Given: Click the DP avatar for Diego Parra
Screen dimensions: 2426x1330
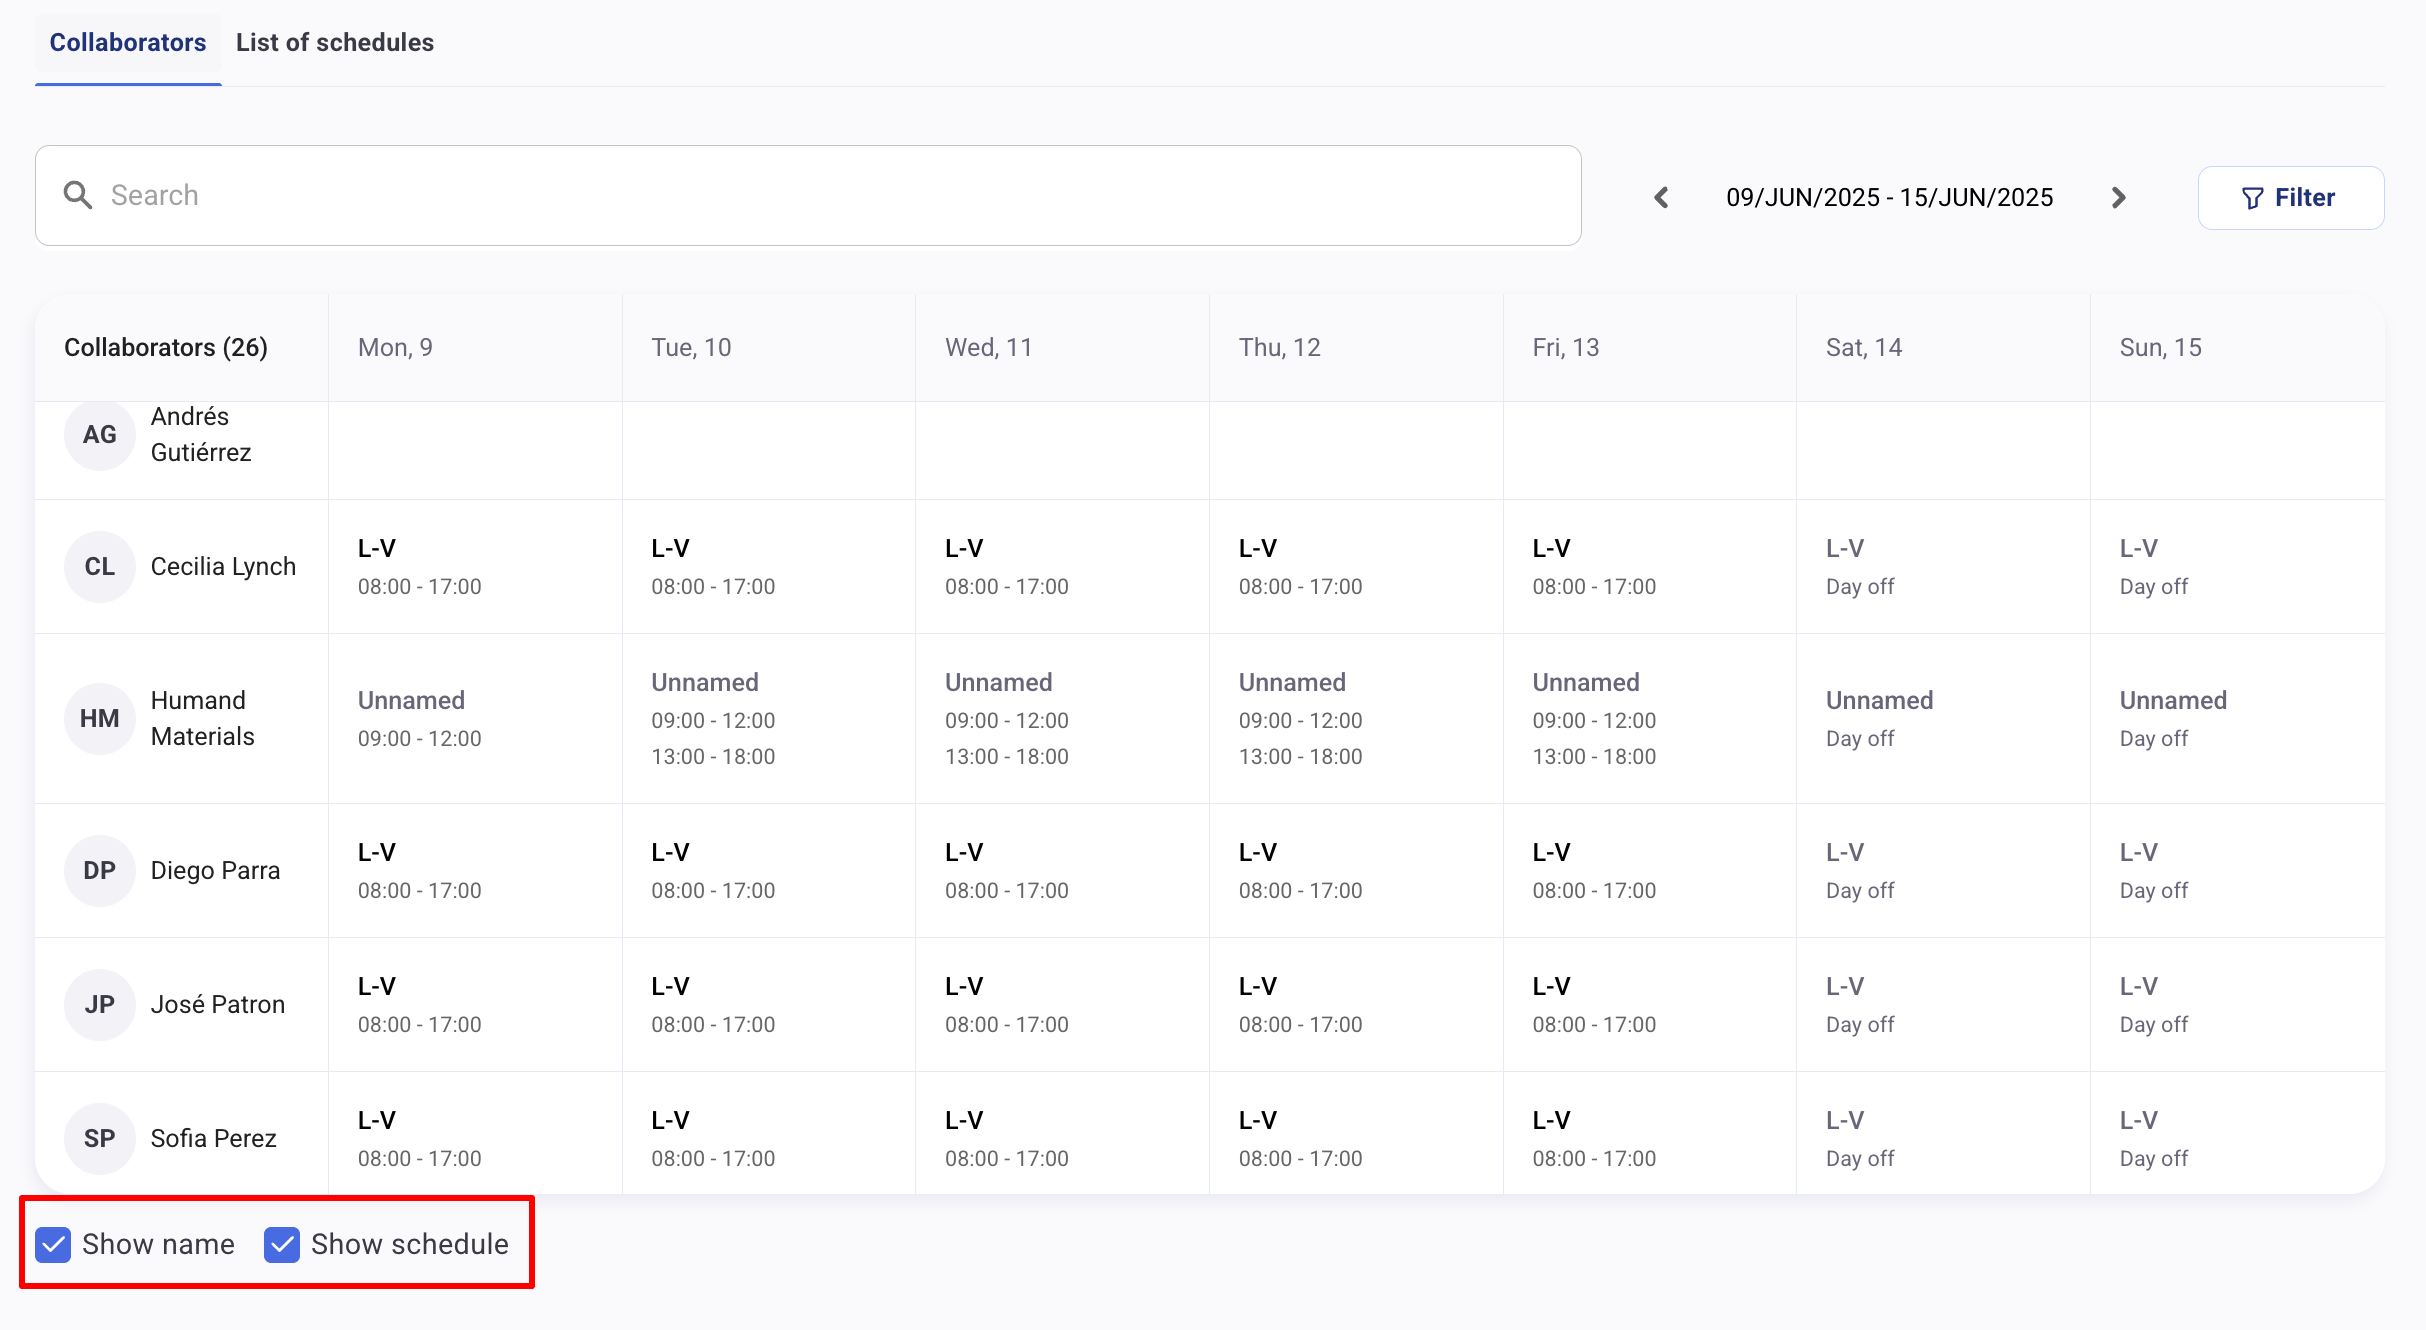Looking at the screenshot, I should point(99,871).
